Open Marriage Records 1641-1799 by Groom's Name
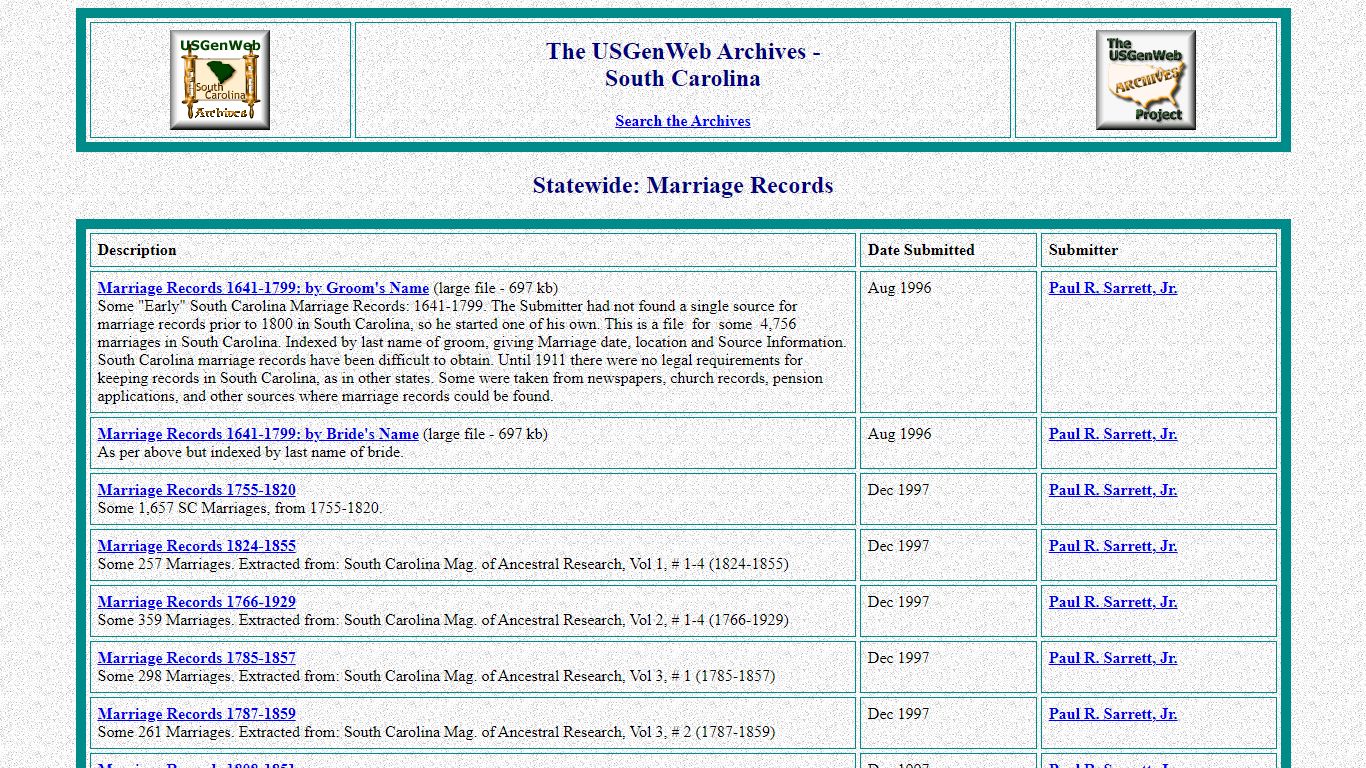1366x768 pixels. tap(263, 288)
